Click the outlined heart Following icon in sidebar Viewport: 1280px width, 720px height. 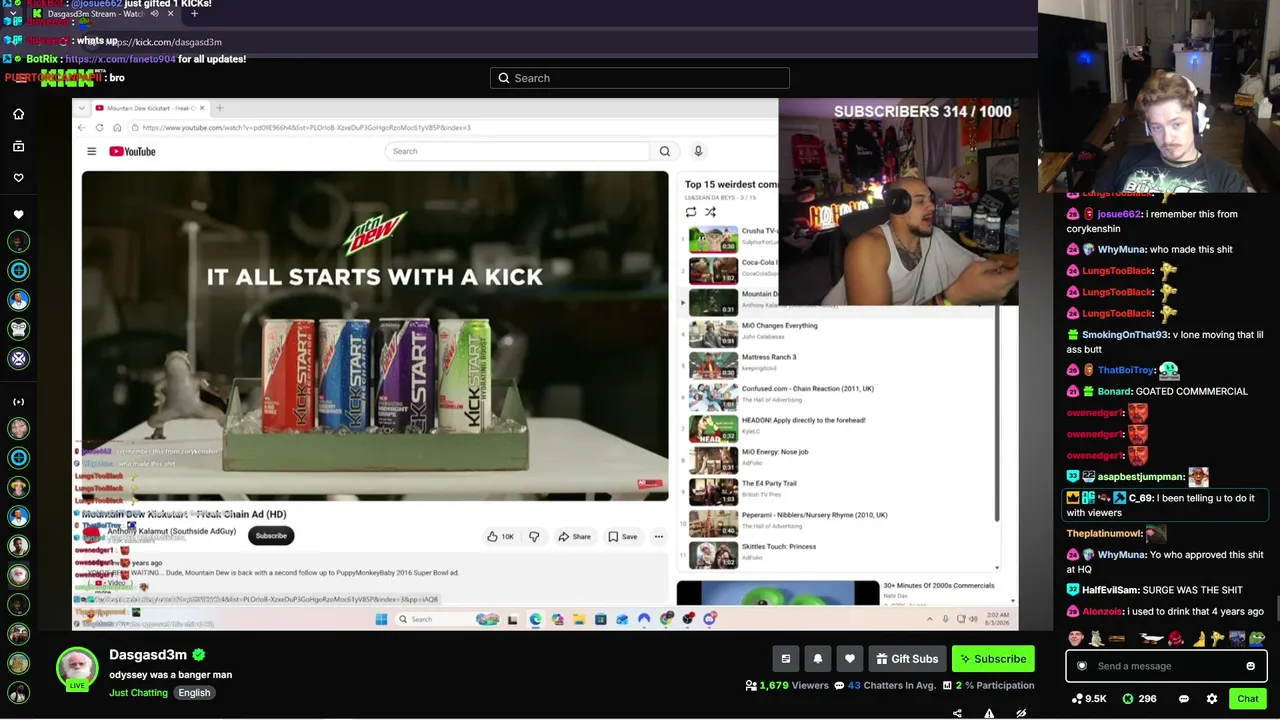coord(18,178)
